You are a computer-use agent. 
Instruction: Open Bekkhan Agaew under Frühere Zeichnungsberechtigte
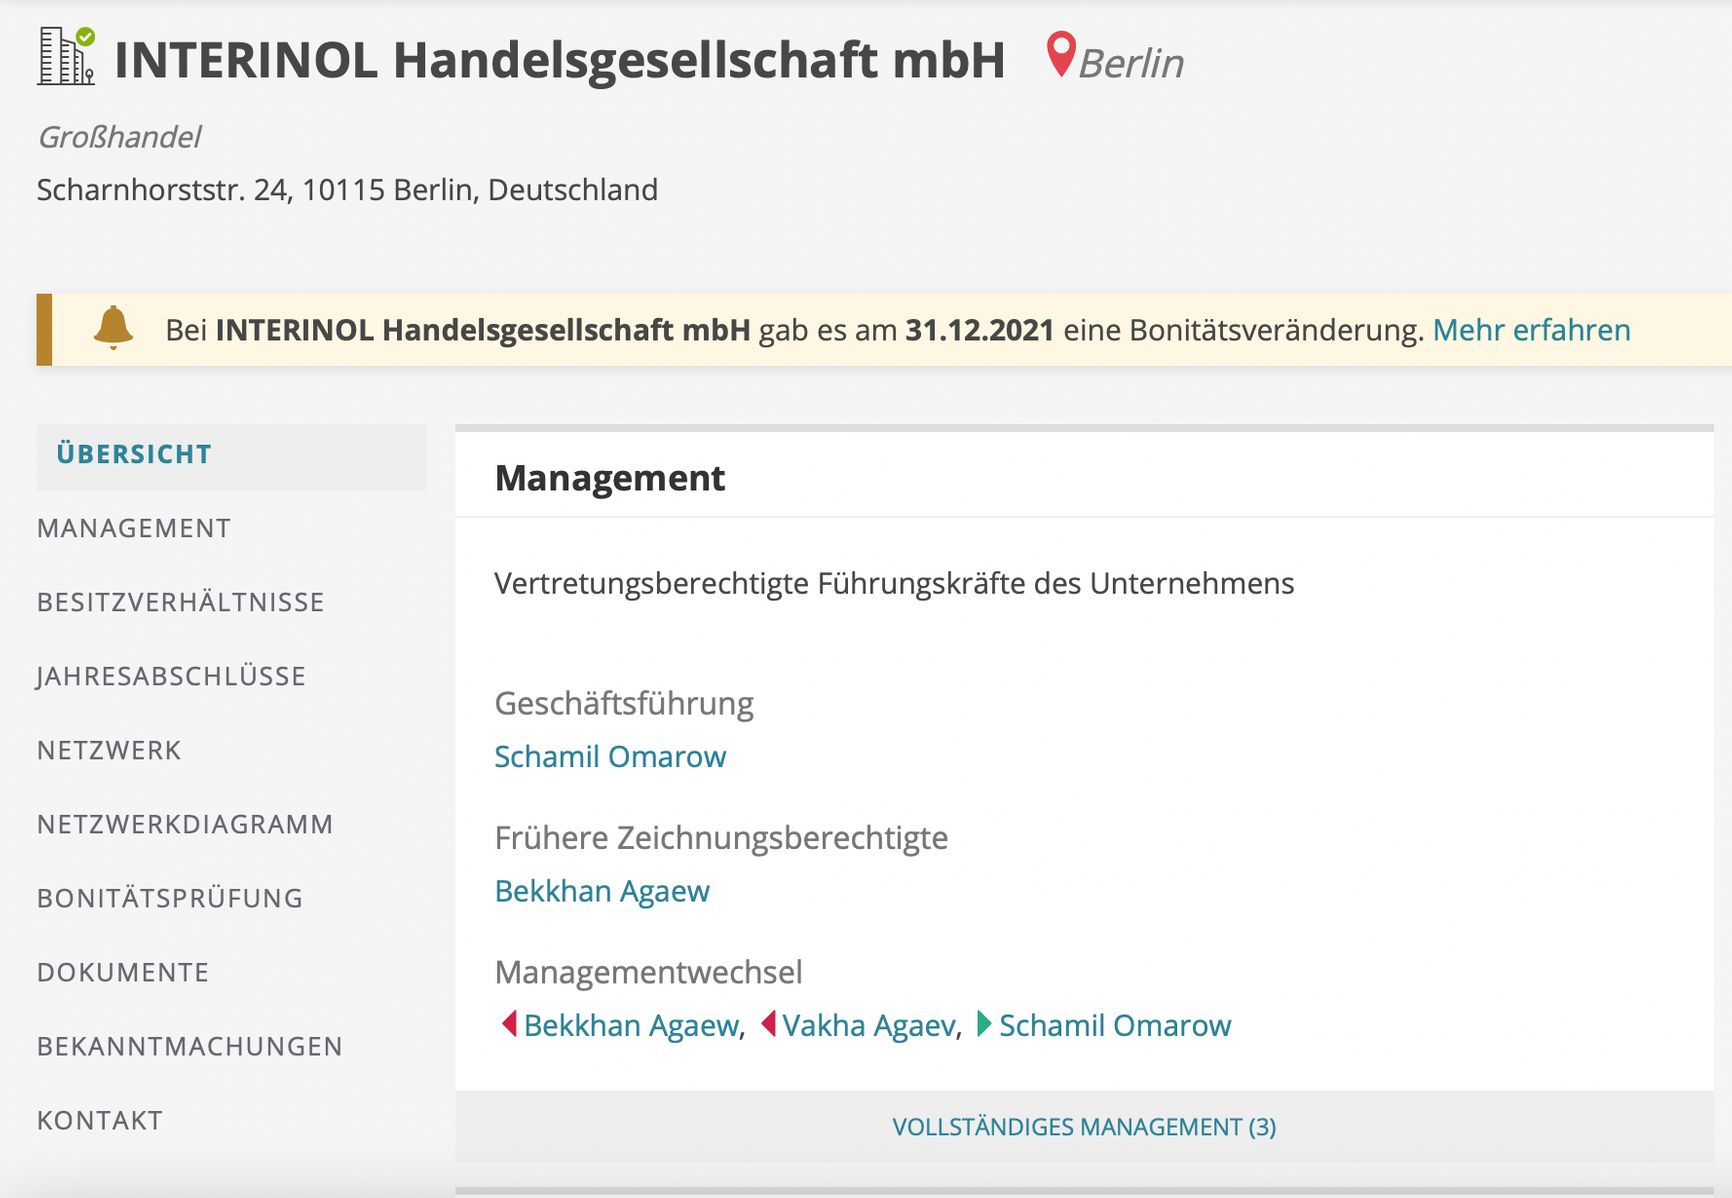(x=602, y=891)
